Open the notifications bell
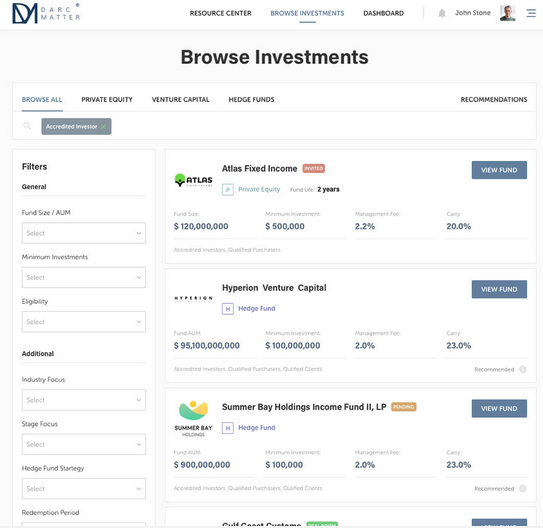Image resolution: width=543 pixels, height=528 pixels. pos(442,13)
